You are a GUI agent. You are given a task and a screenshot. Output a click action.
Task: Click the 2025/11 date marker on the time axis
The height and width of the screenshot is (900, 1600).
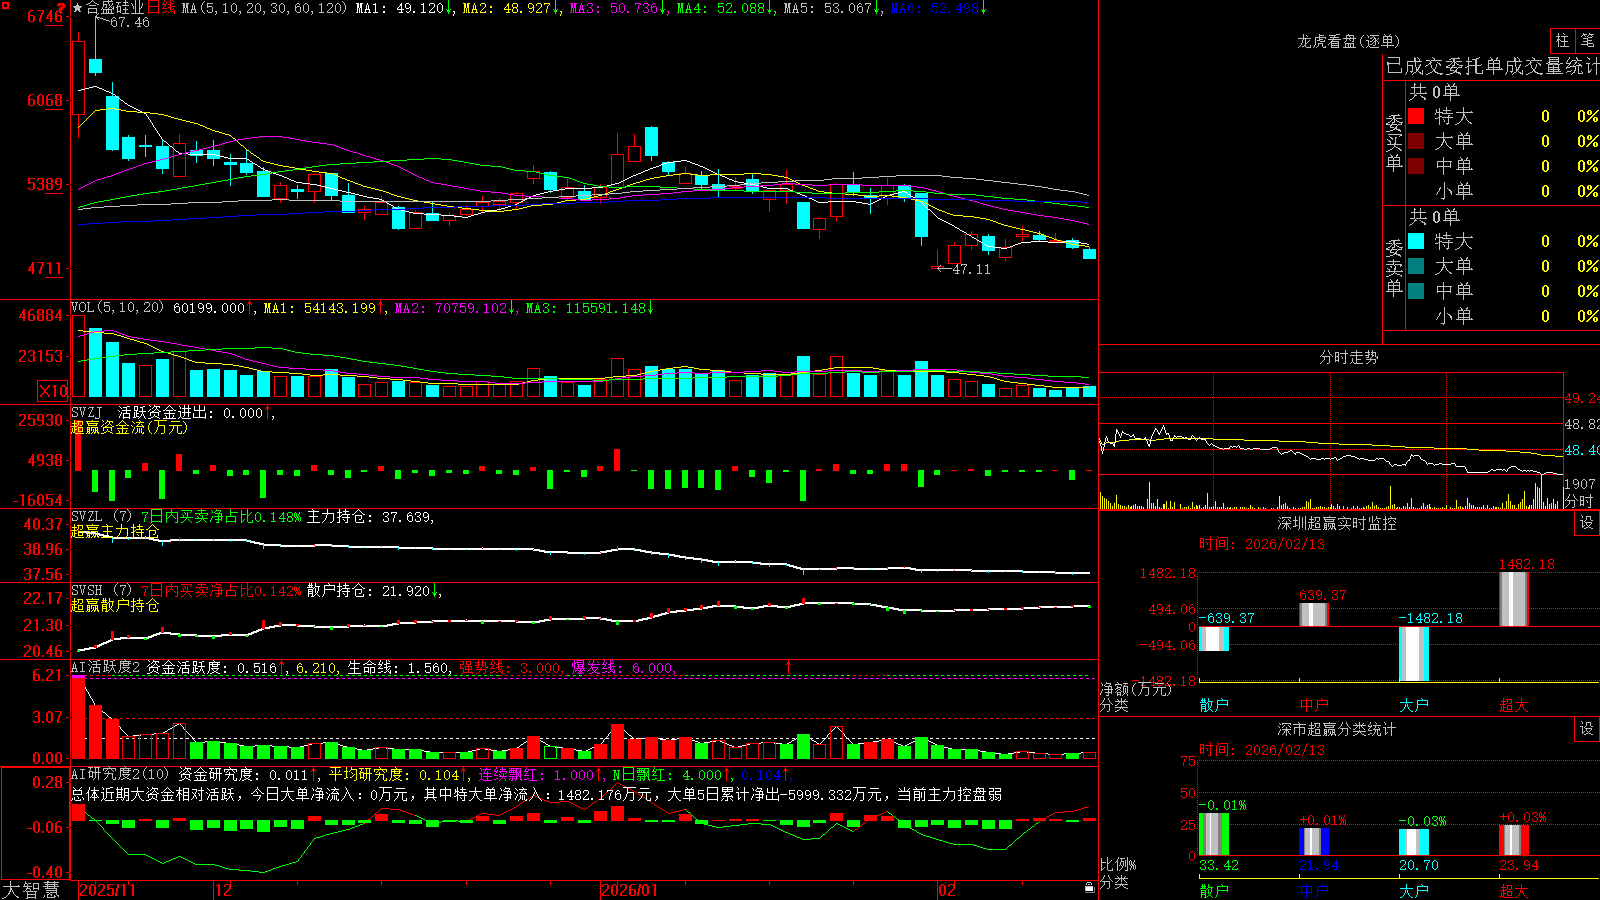(x=107, y=890)
